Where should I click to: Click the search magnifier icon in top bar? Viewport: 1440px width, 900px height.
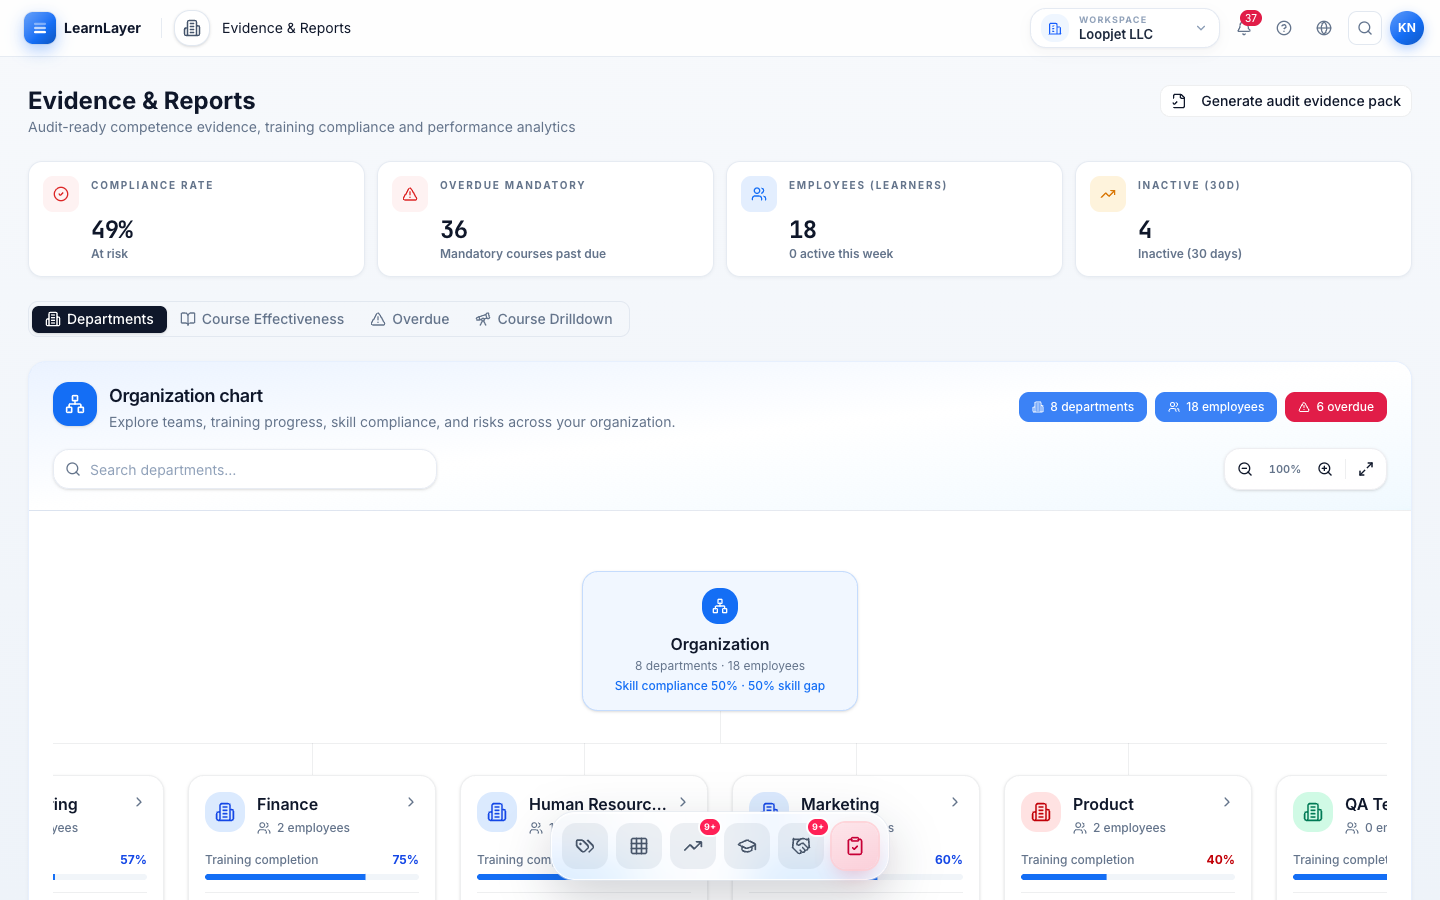point(1365,28)
